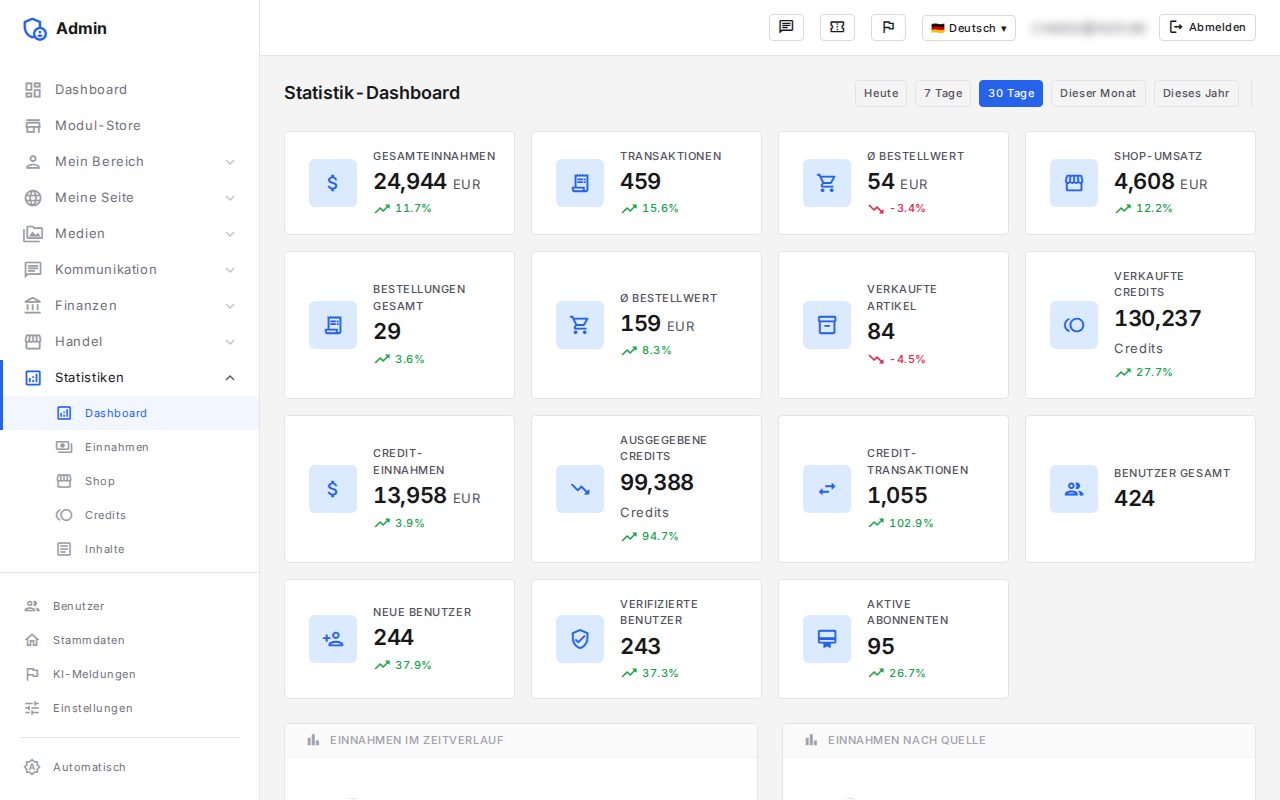Viewport: 1280px width, 800px height.
Task: Click the Abmelden logout button
Action: click(x=1207, y=27)
